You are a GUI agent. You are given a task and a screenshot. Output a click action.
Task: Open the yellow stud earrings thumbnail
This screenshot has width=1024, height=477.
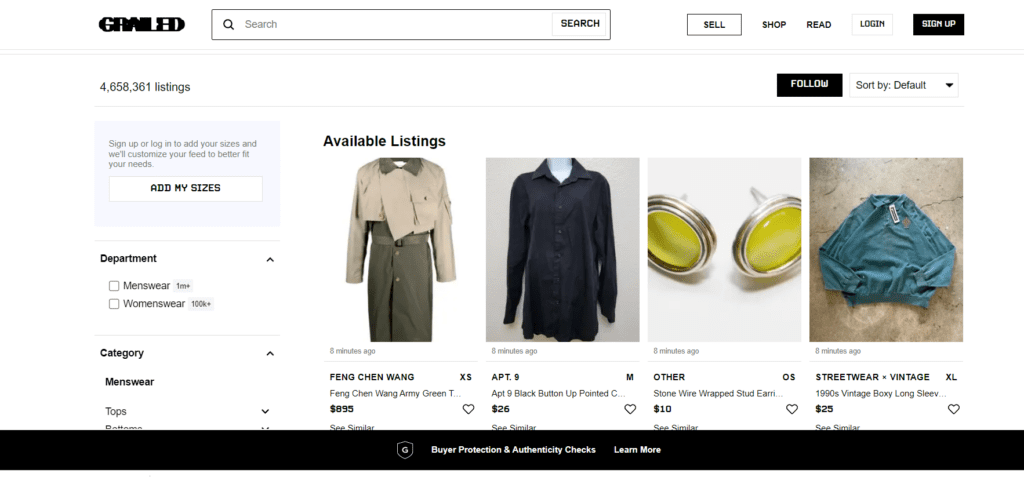pyautogui.click(x=724, y=250)
